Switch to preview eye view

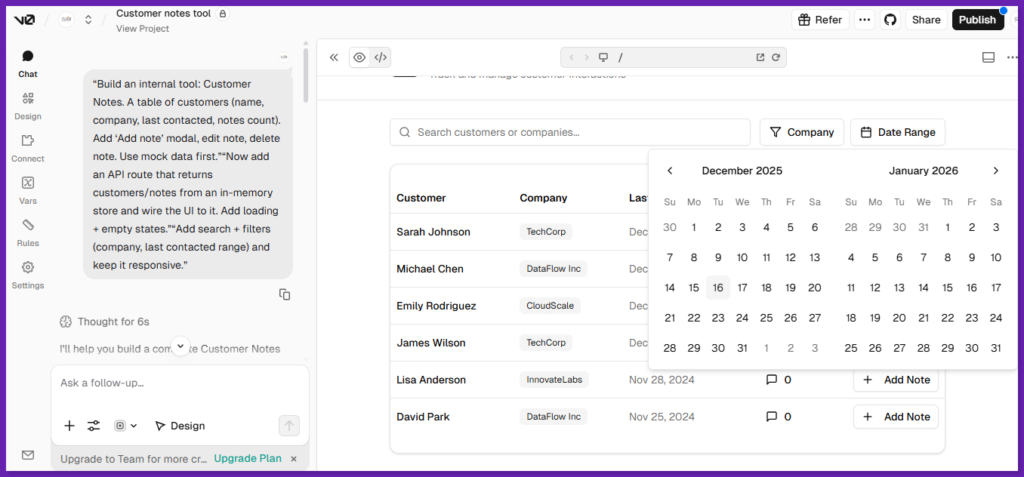click(359, 57)
